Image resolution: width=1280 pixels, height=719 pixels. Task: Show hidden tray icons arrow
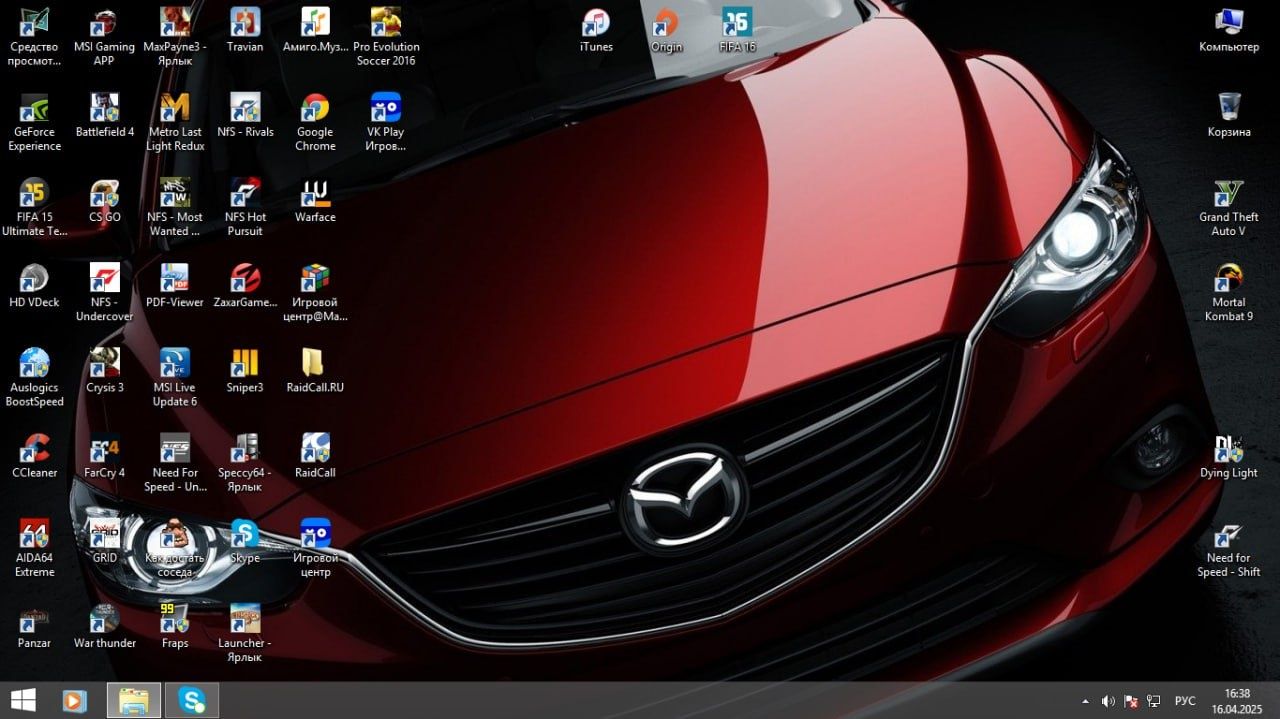[x=1086, y=701]
